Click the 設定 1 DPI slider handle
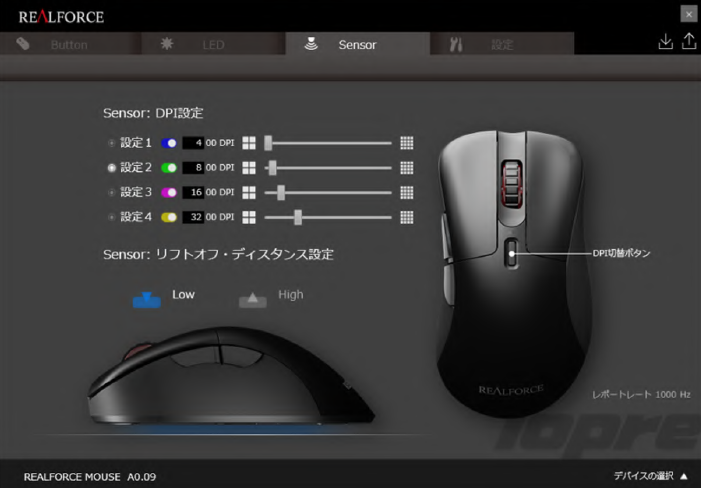 268,143
